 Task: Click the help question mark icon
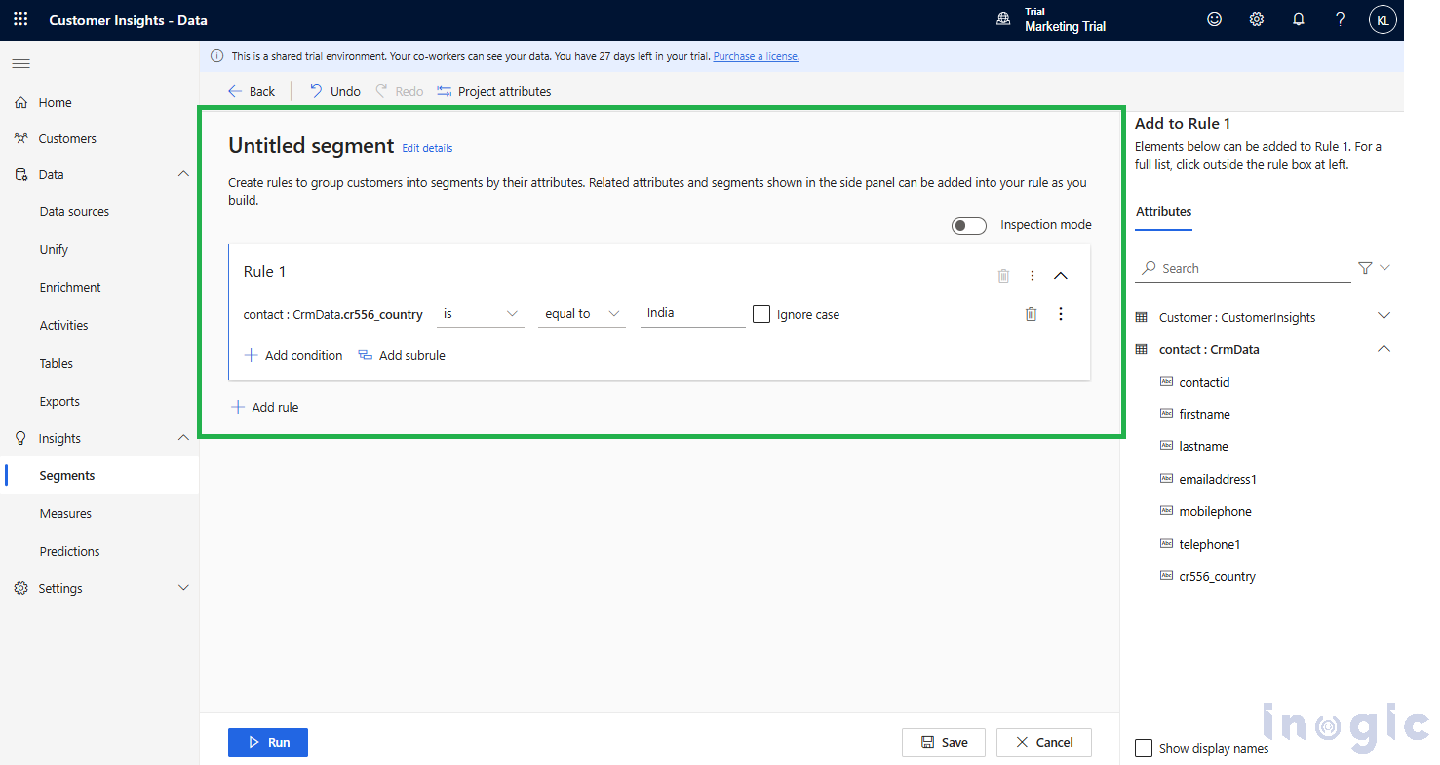click(1341, 20)
